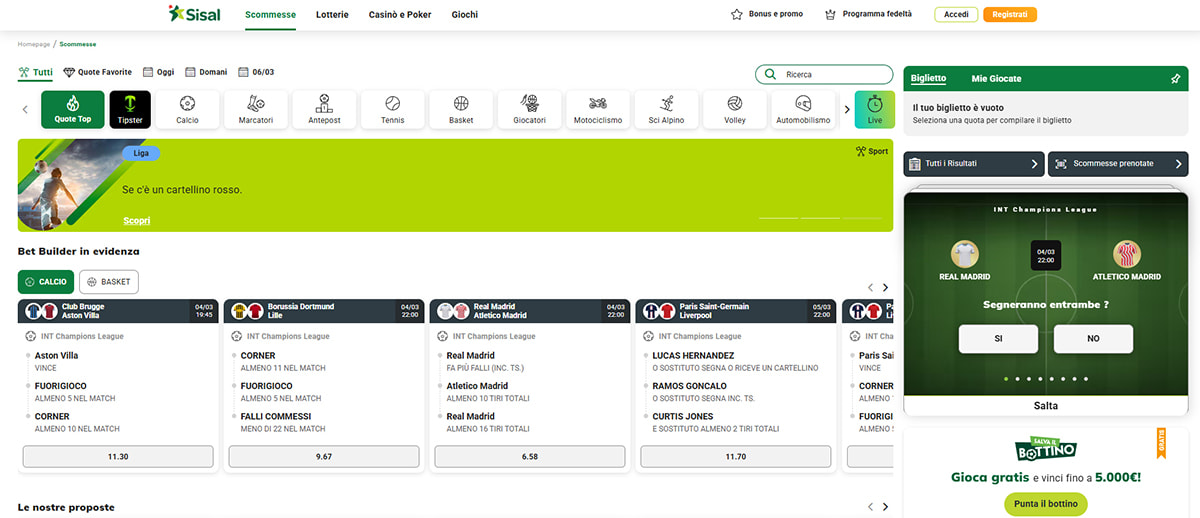Answer SI to Segneranno entrambe
Viewport: 1200px width, 518px height.
tap(998, 339)
